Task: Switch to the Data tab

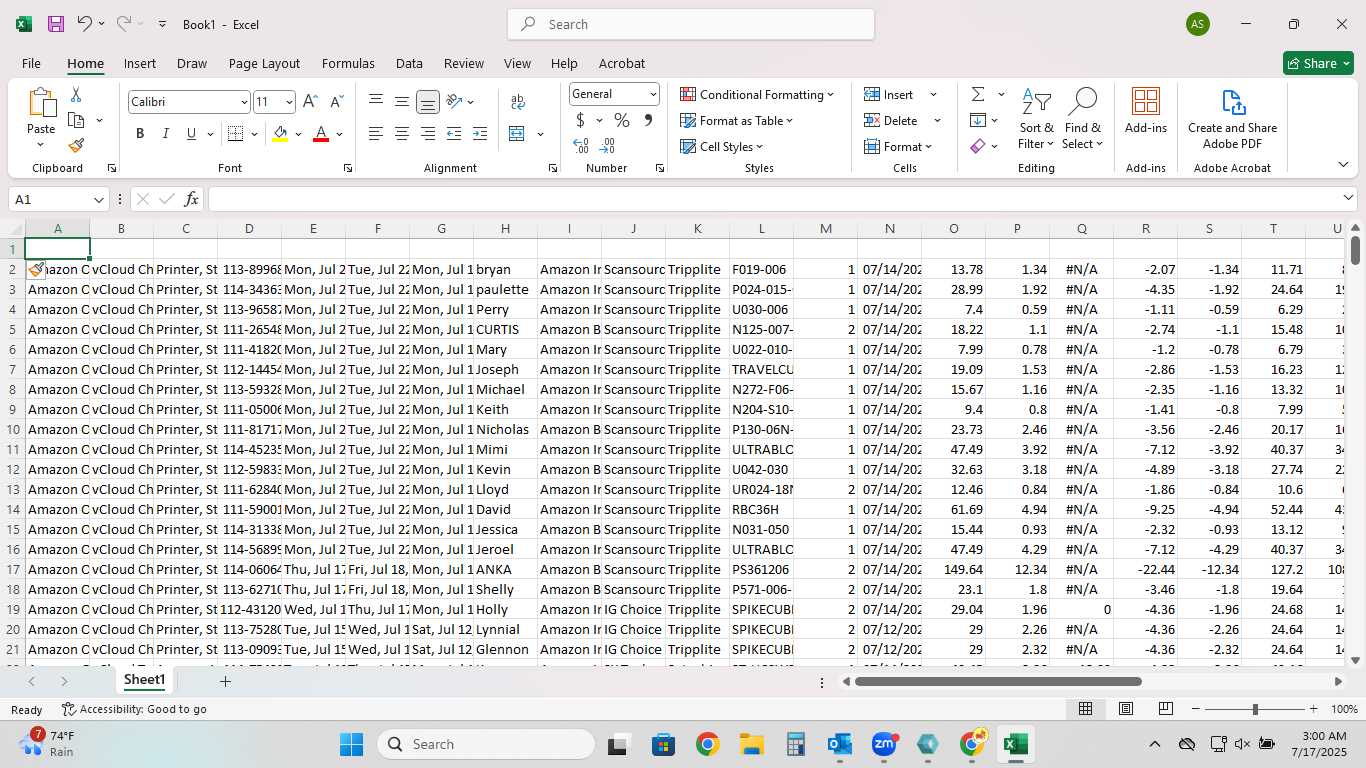Action: click(409, 63)
